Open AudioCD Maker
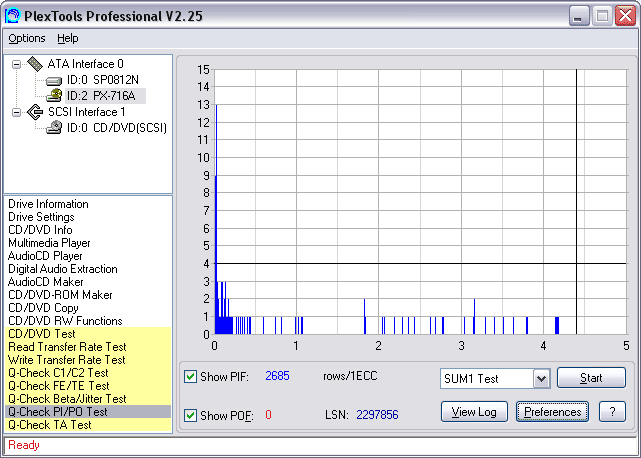Image resolution: width=641 pixels, height=458 pixels. [x=45, y=282]
